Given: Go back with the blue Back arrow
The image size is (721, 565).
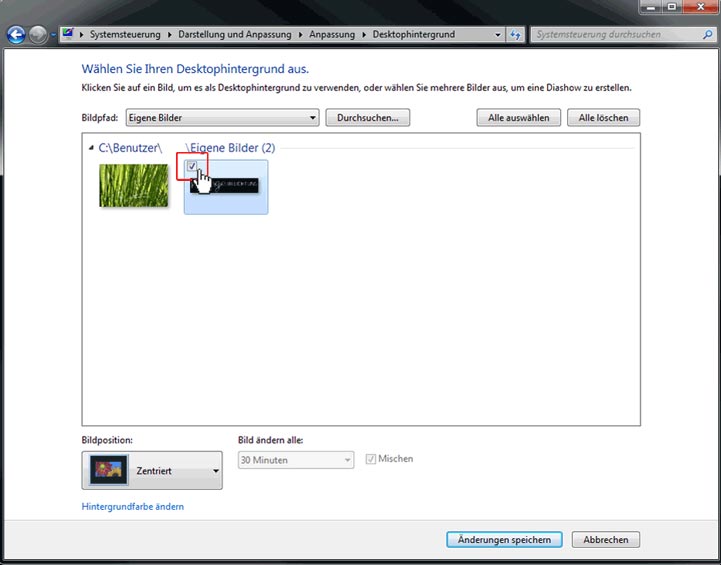Looking at the screenshot, I should tap(16, 34).
